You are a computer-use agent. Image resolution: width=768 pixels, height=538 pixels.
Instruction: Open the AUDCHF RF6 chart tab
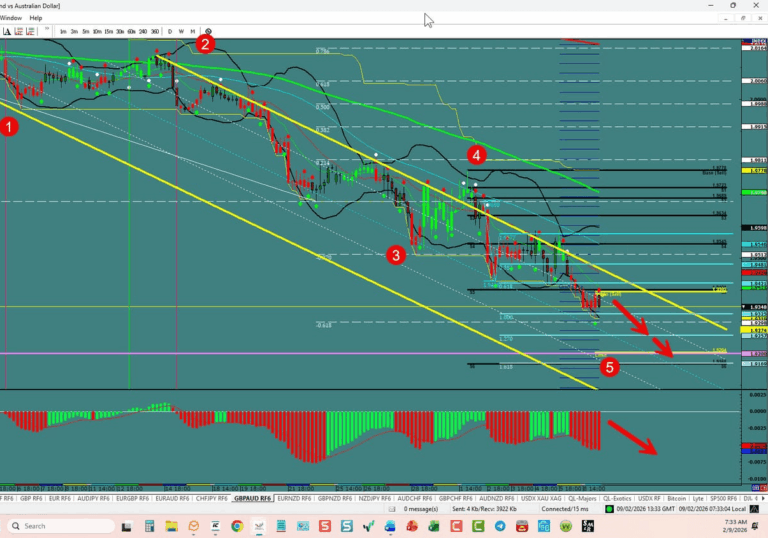[414, 498]
